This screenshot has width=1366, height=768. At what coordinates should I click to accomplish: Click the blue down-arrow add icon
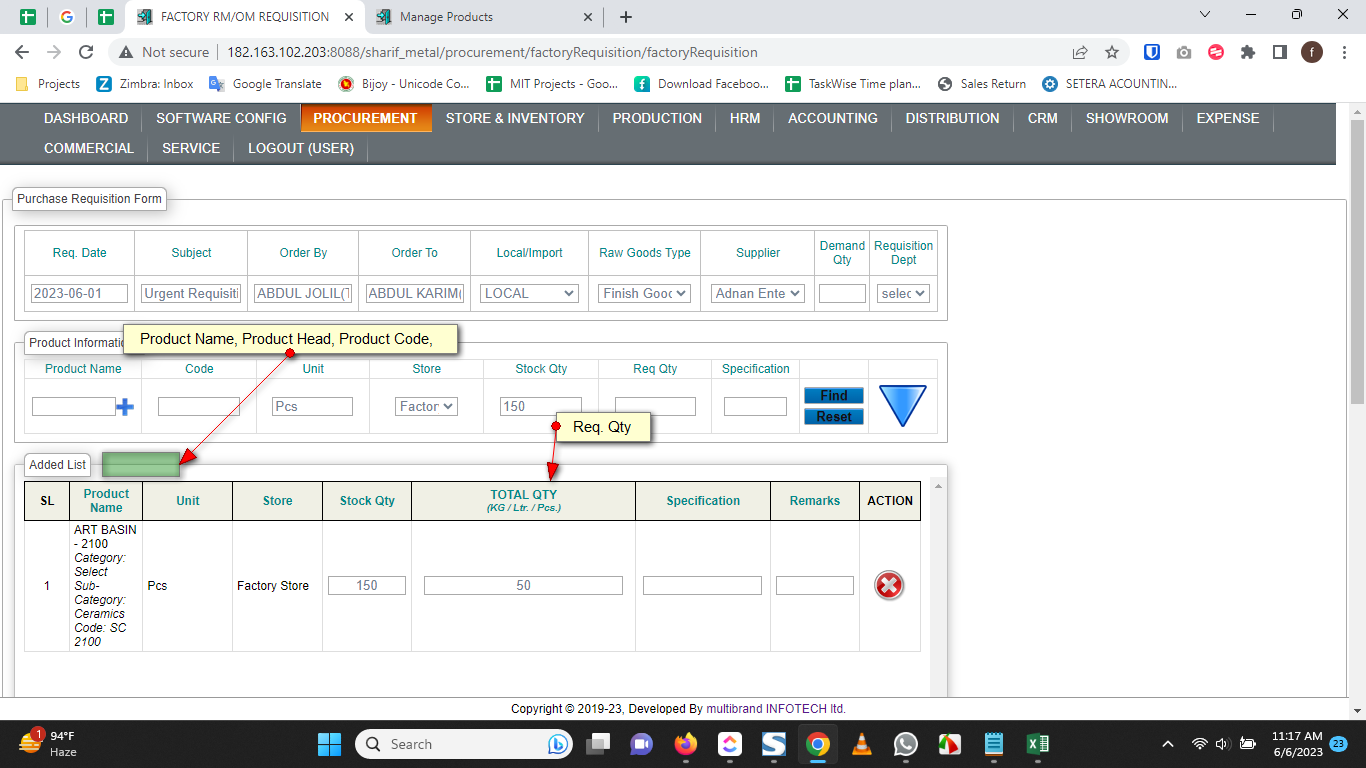pos(902,406)
